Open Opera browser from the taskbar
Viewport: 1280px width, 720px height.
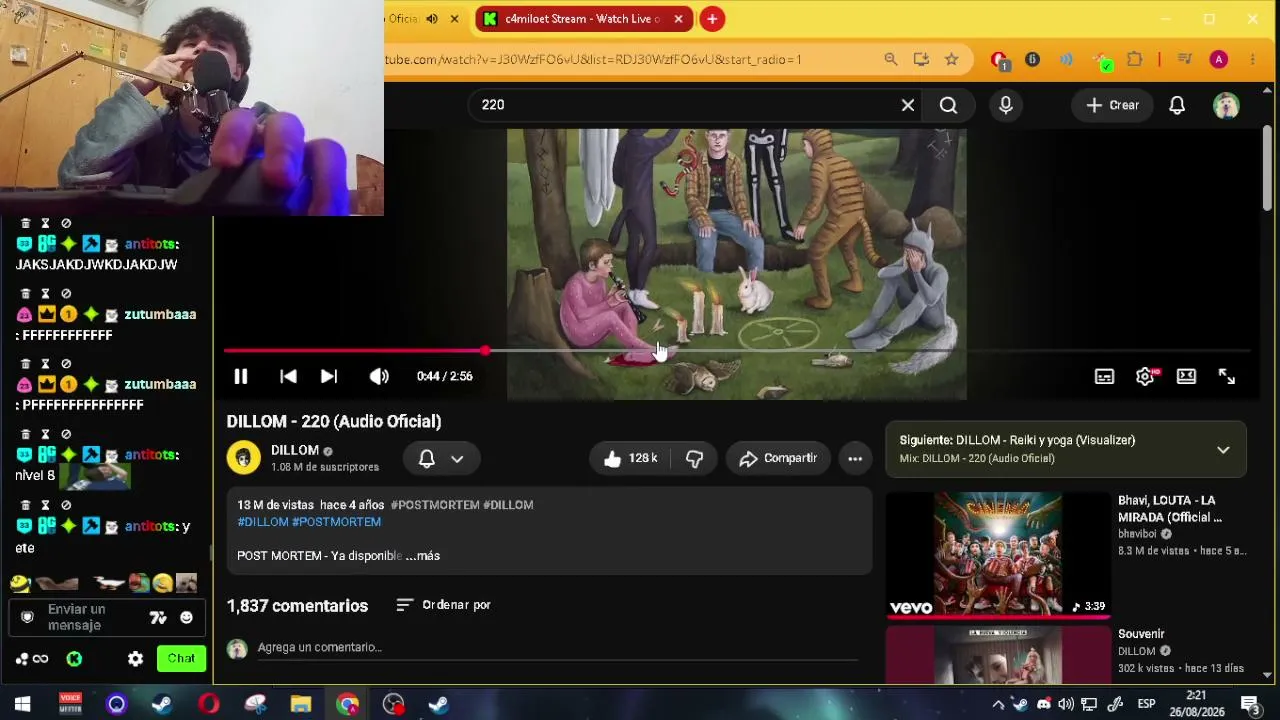[x=209, y=704]
